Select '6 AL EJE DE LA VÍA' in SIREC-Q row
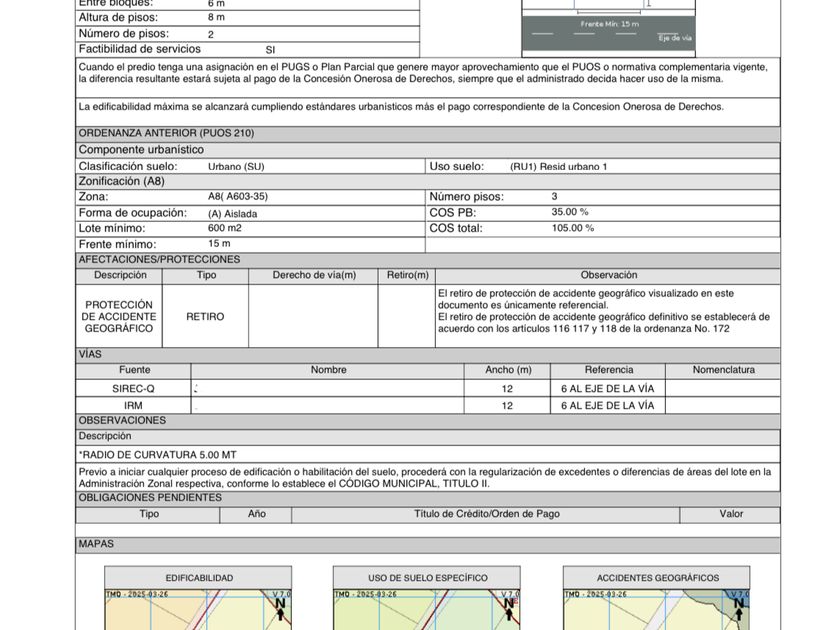Image resolution: width=840 pixels, height=630 pixels. (608, 389)
